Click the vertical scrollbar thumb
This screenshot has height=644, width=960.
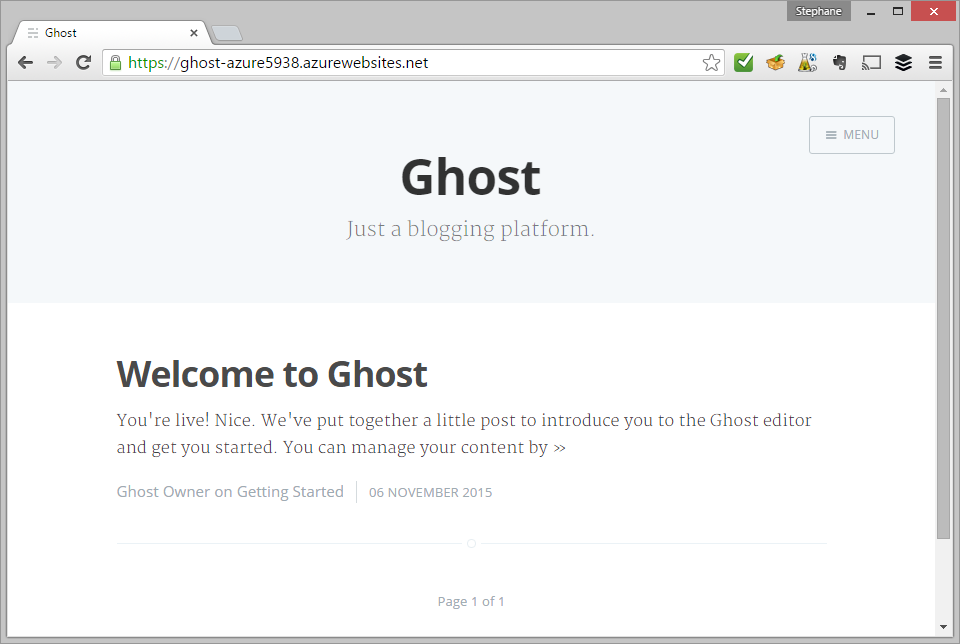(x=943, y=318)
